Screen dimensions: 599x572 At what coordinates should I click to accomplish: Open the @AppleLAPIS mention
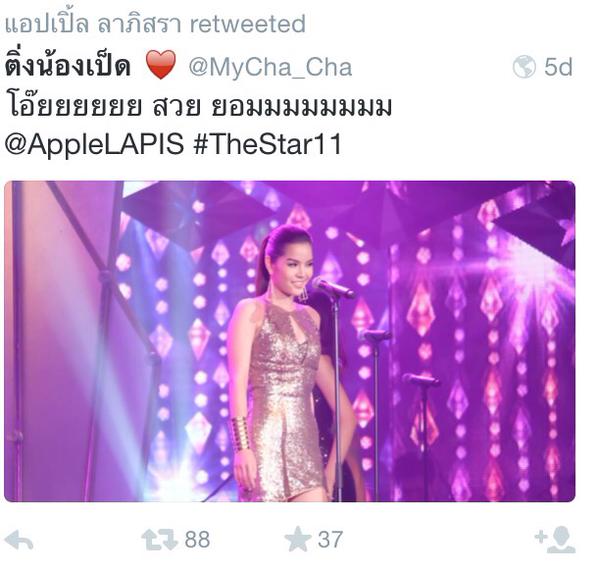94,144
